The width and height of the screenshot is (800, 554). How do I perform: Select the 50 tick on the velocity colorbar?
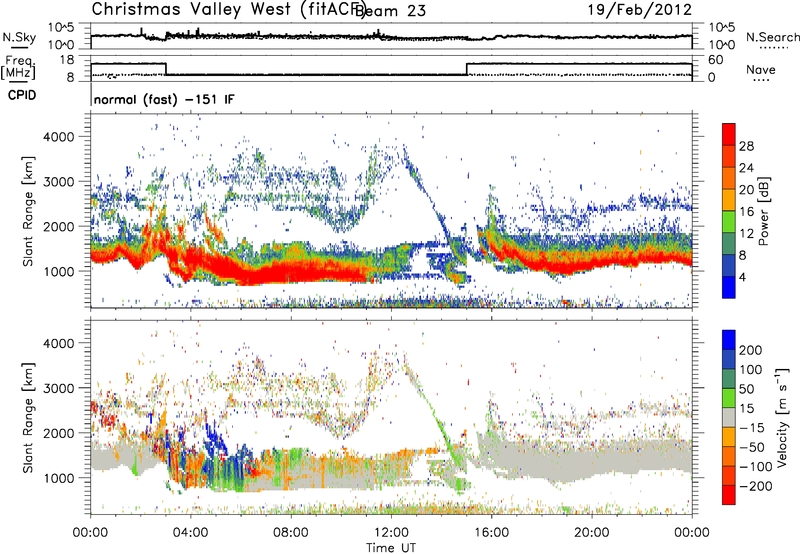(x=746, y=389)
